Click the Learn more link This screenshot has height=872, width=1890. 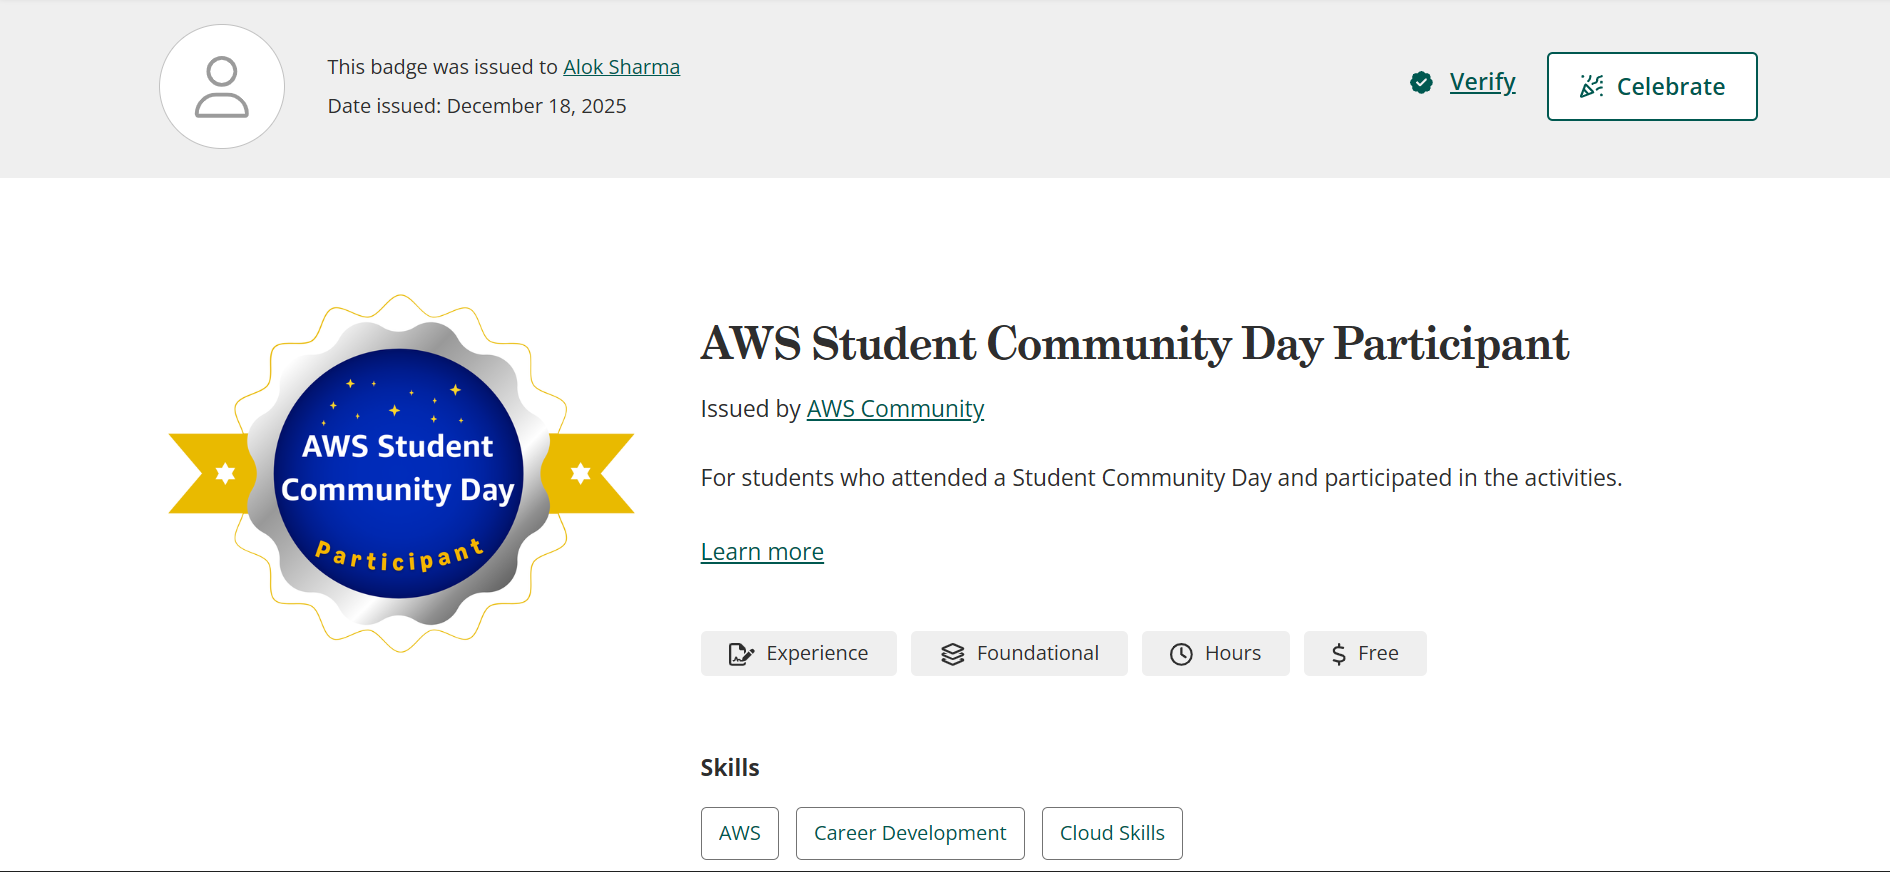coord(762,552)
